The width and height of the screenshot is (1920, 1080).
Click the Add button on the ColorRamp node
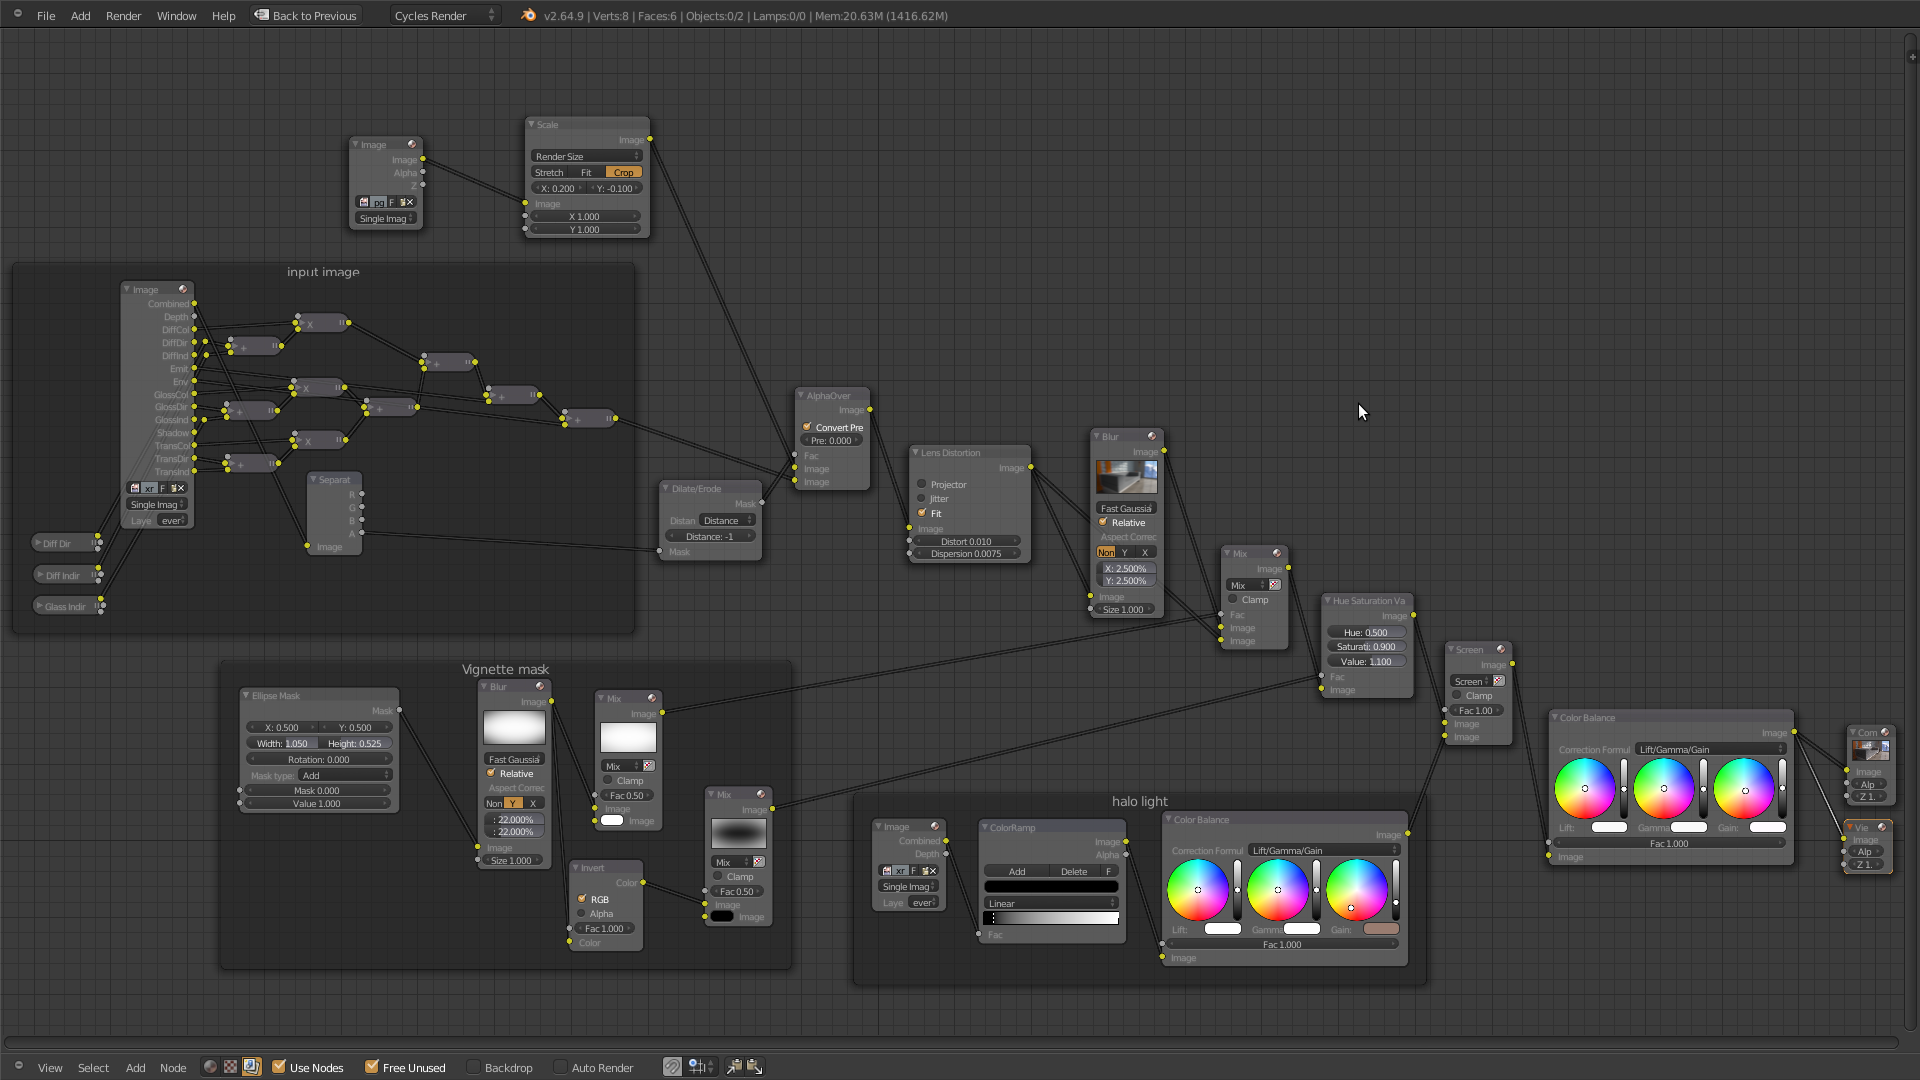[x=1017, y=871]
